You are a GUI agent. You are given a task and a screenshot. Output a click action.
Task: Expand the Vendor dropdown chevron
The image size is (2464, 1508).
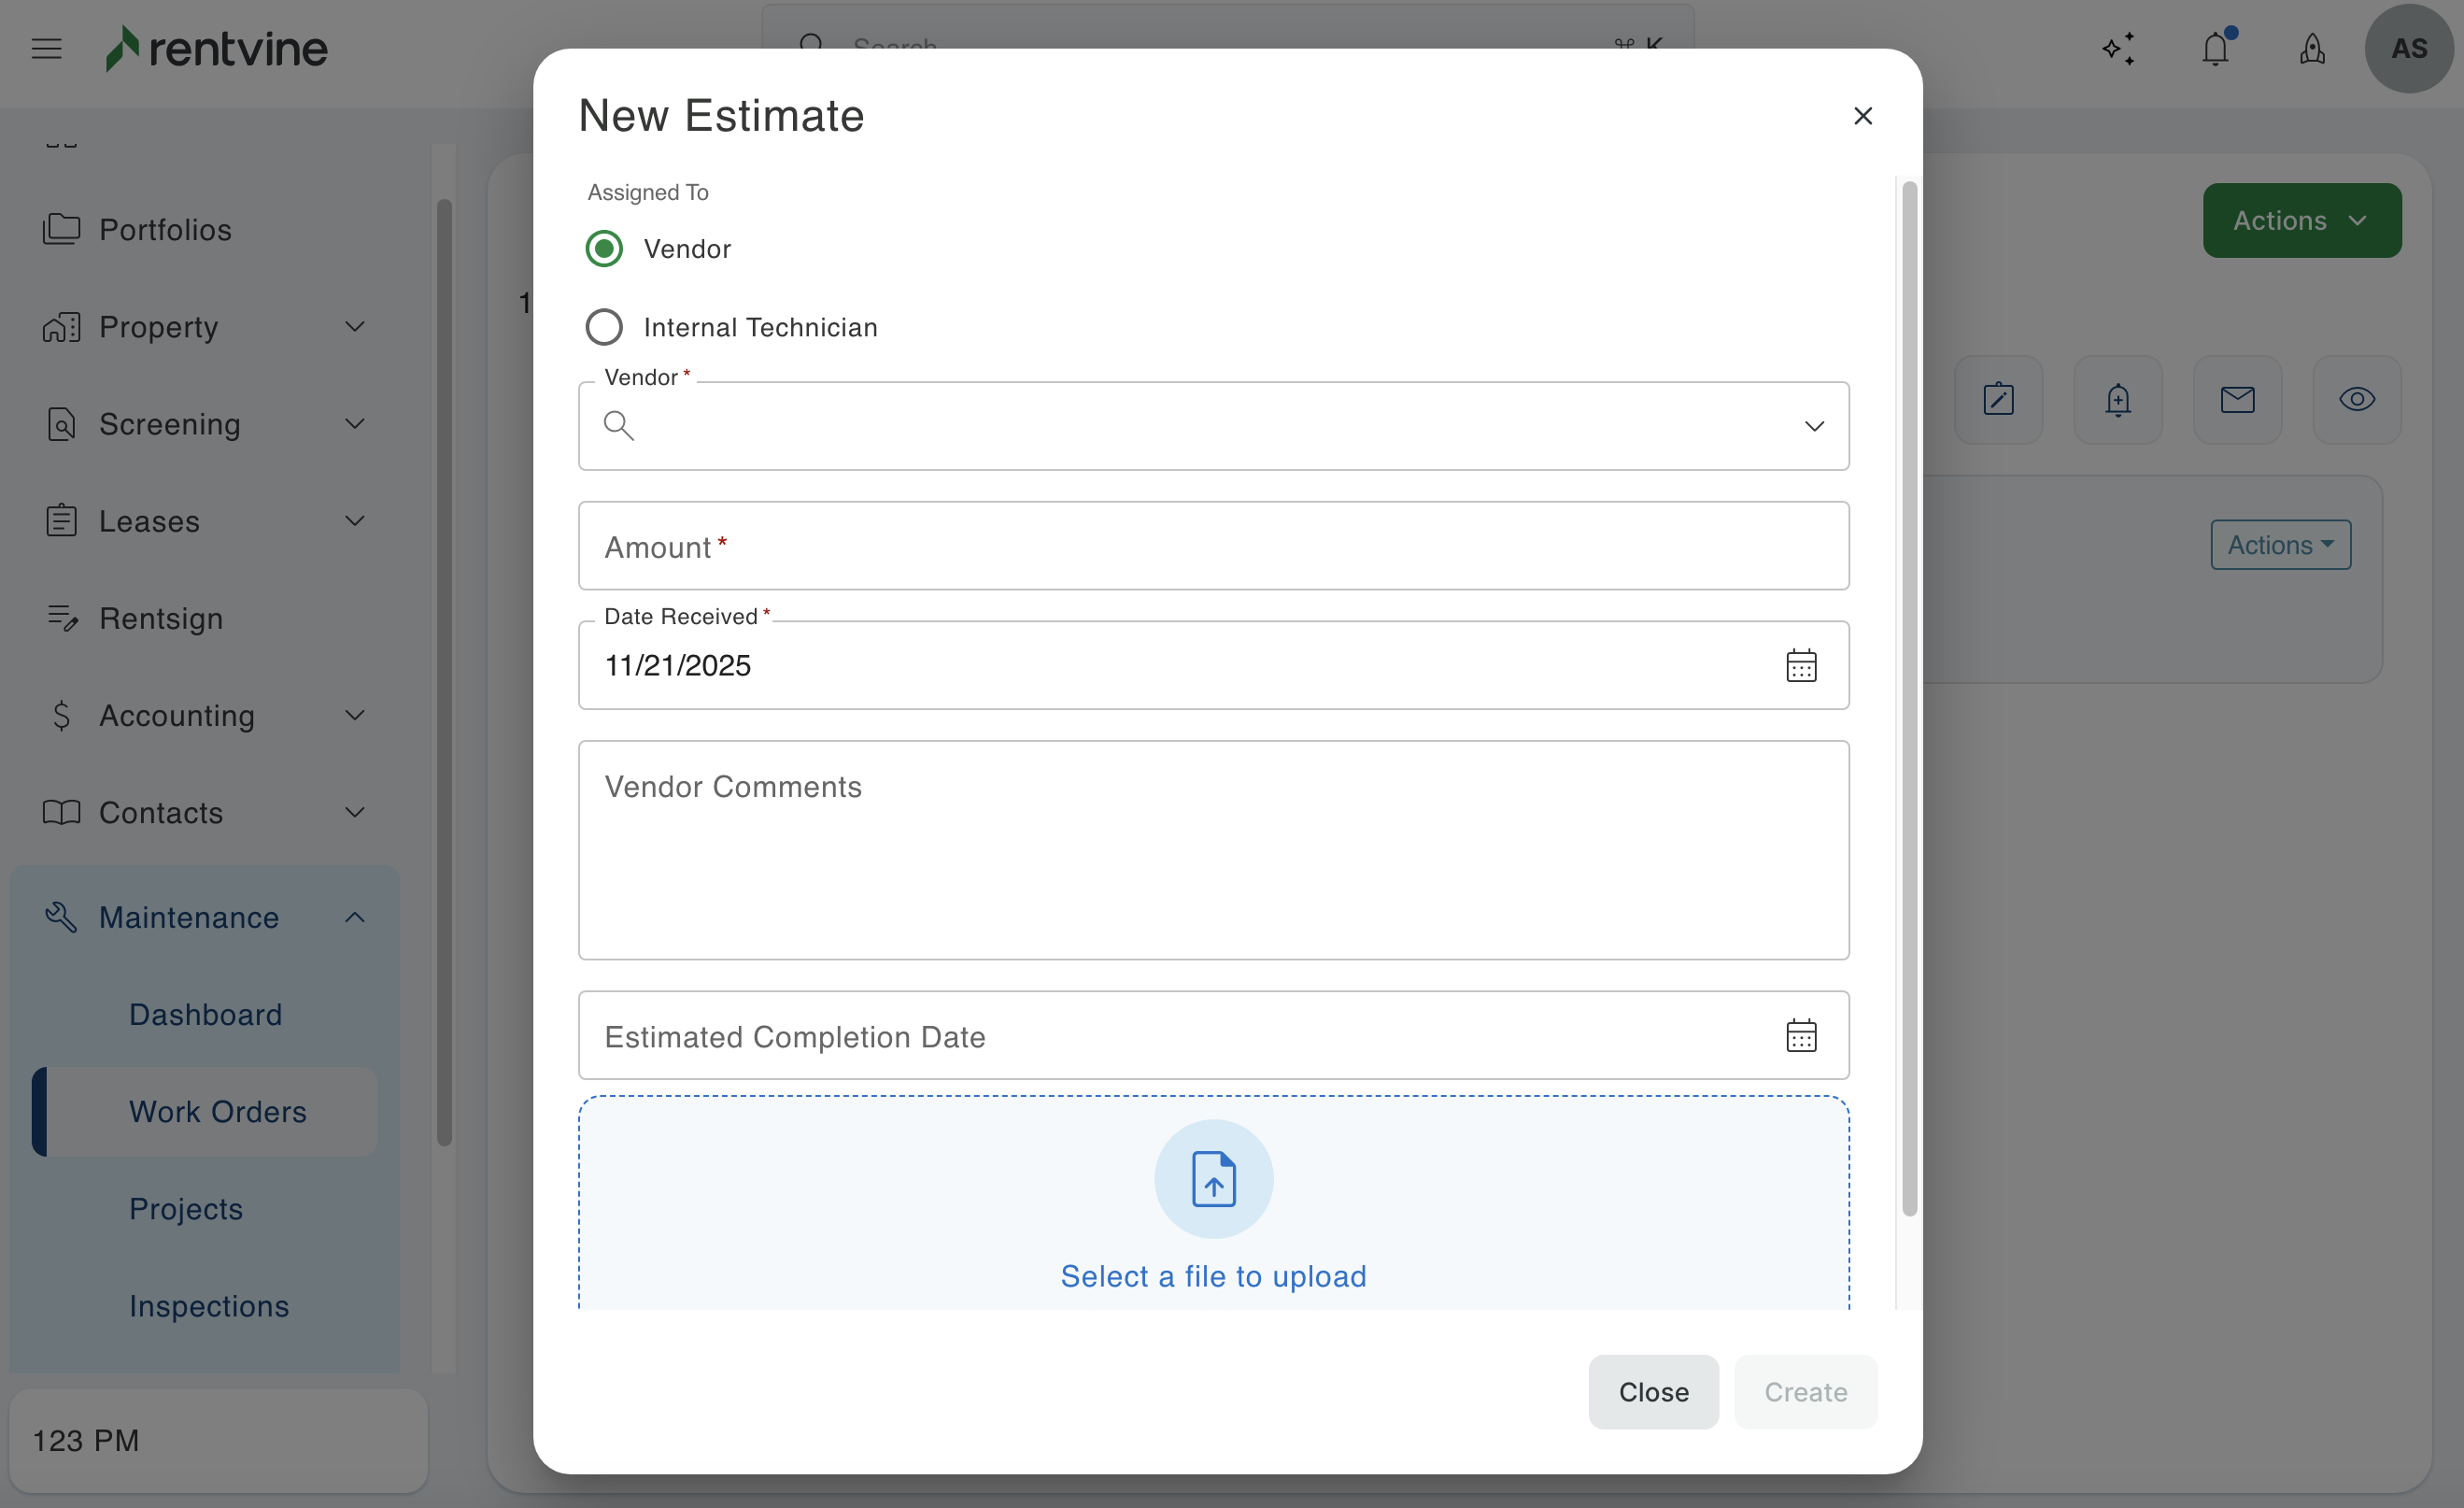point(1813,426)
